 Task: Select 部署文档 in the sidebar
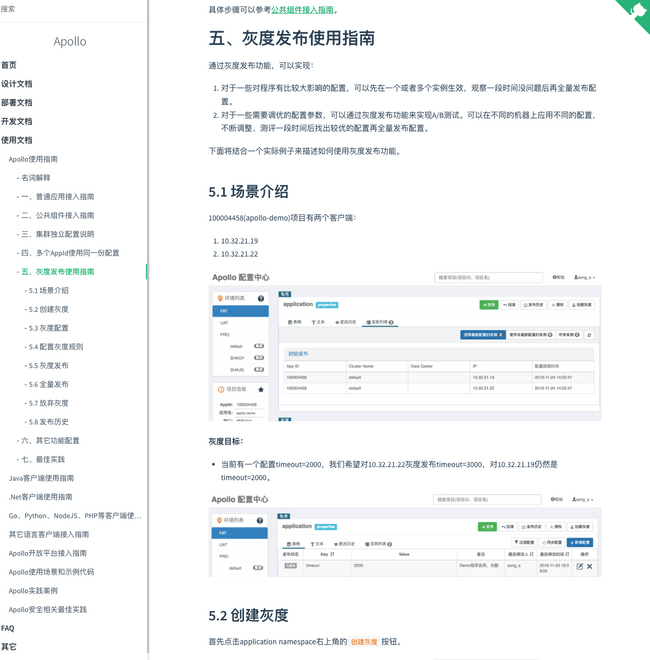click(16, 103)
